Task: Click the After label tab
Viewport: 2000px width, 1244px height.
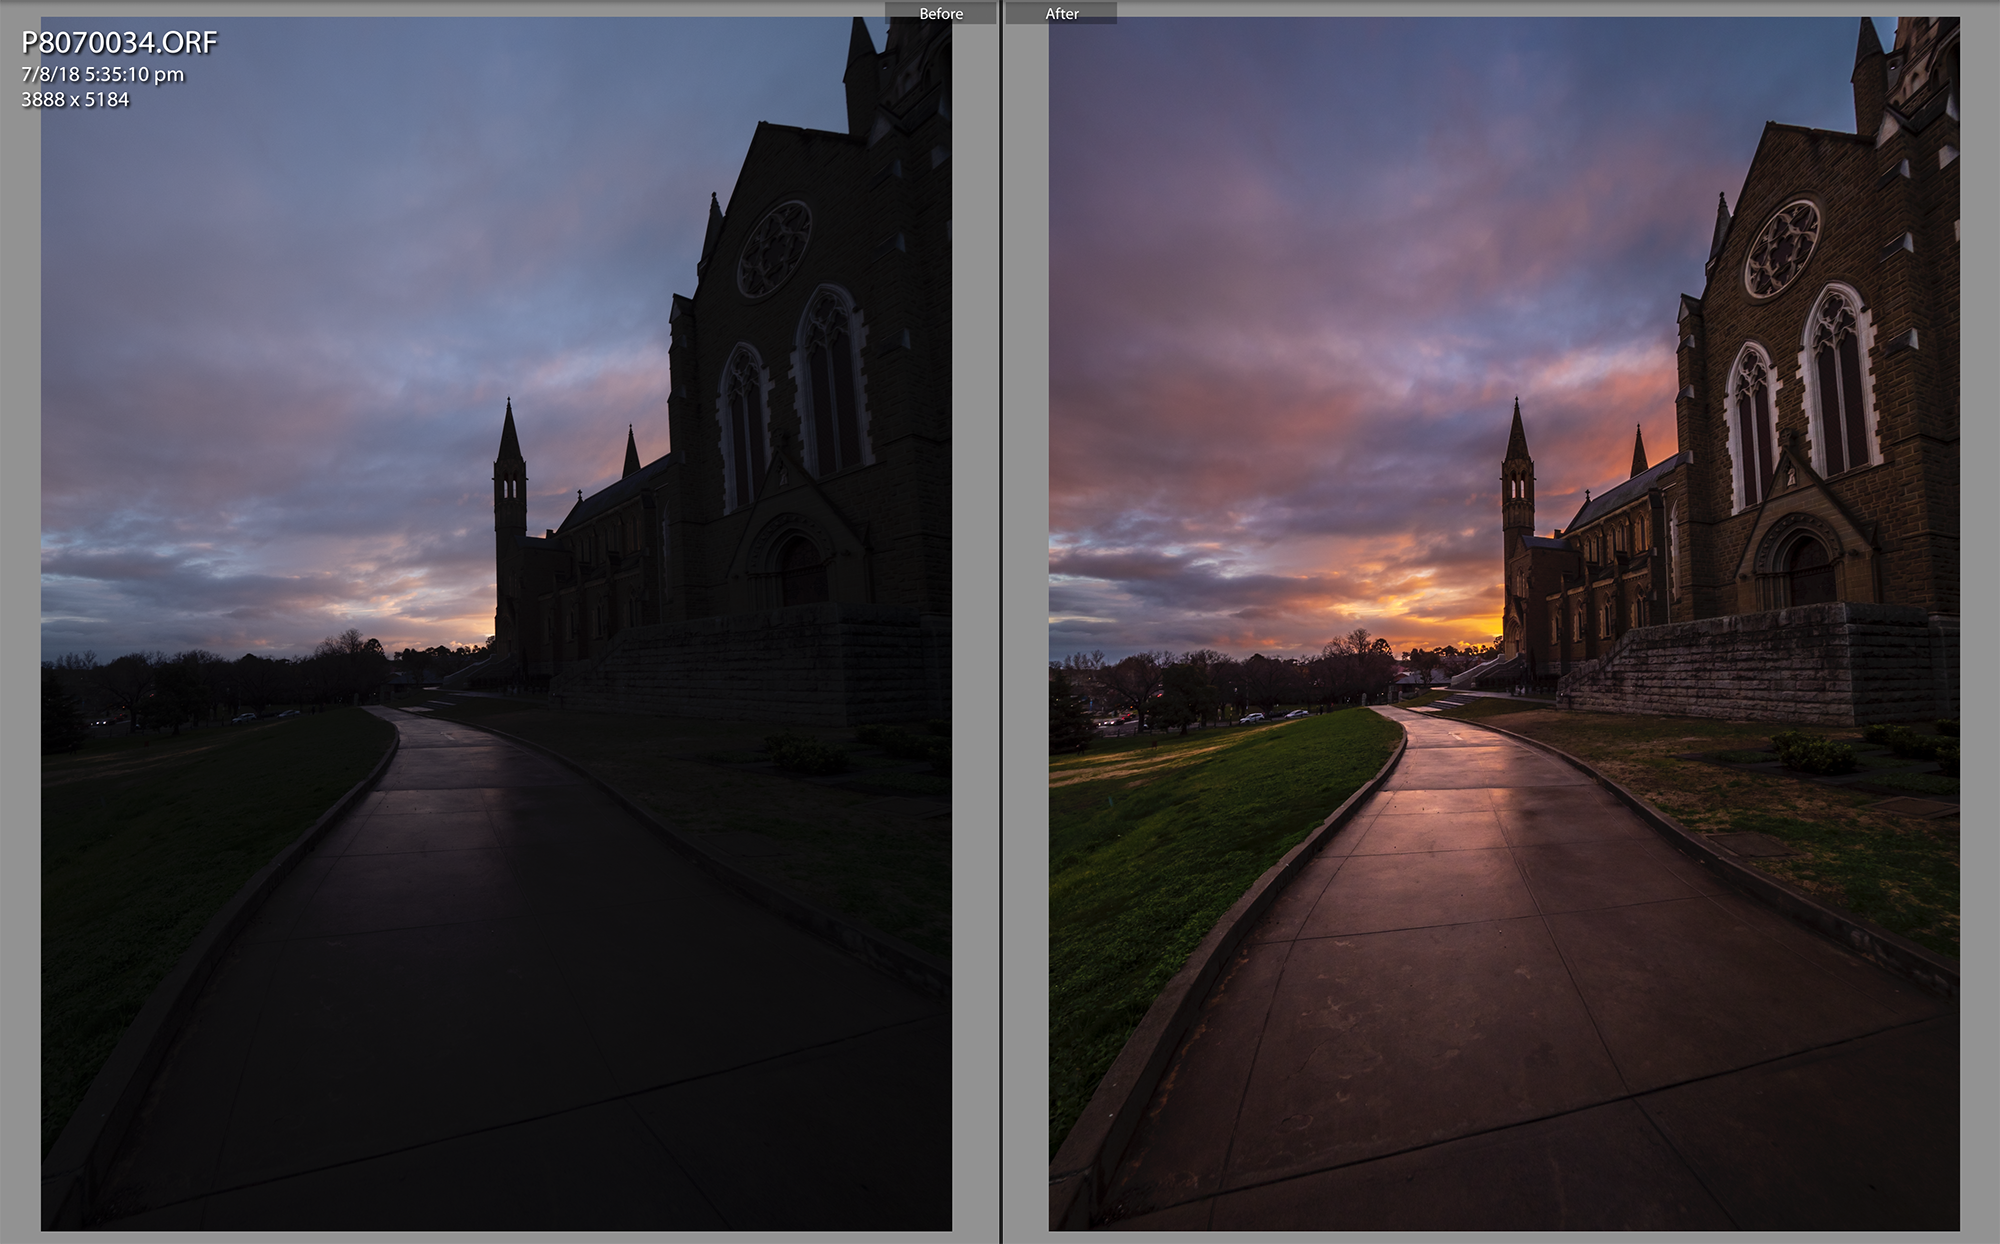Action: click(x=1062, y=13)
